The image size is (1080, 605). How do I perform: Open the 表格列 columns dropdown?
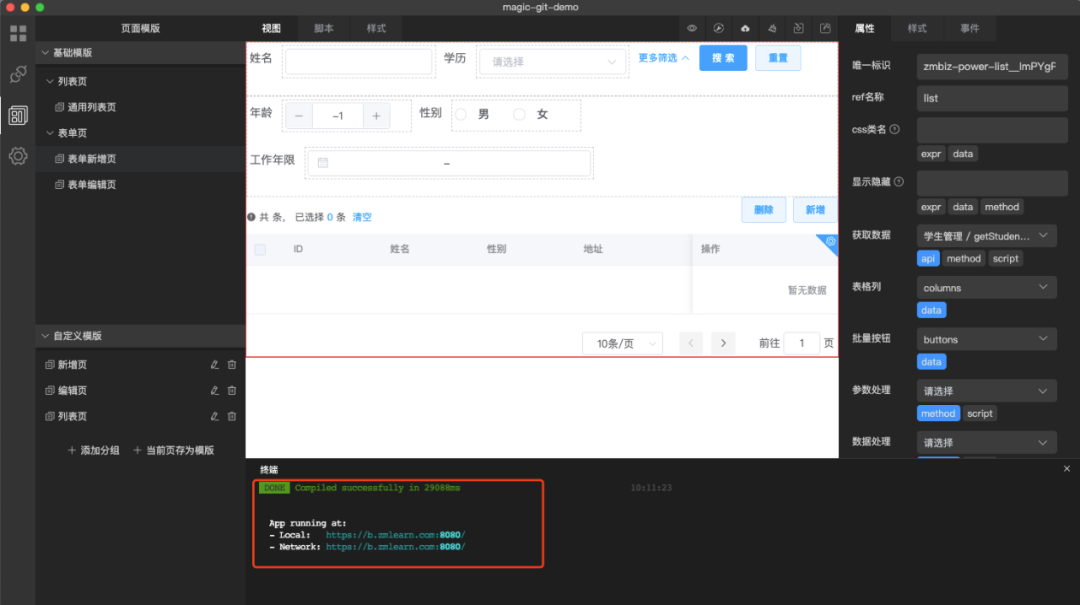tap(986, 287)
